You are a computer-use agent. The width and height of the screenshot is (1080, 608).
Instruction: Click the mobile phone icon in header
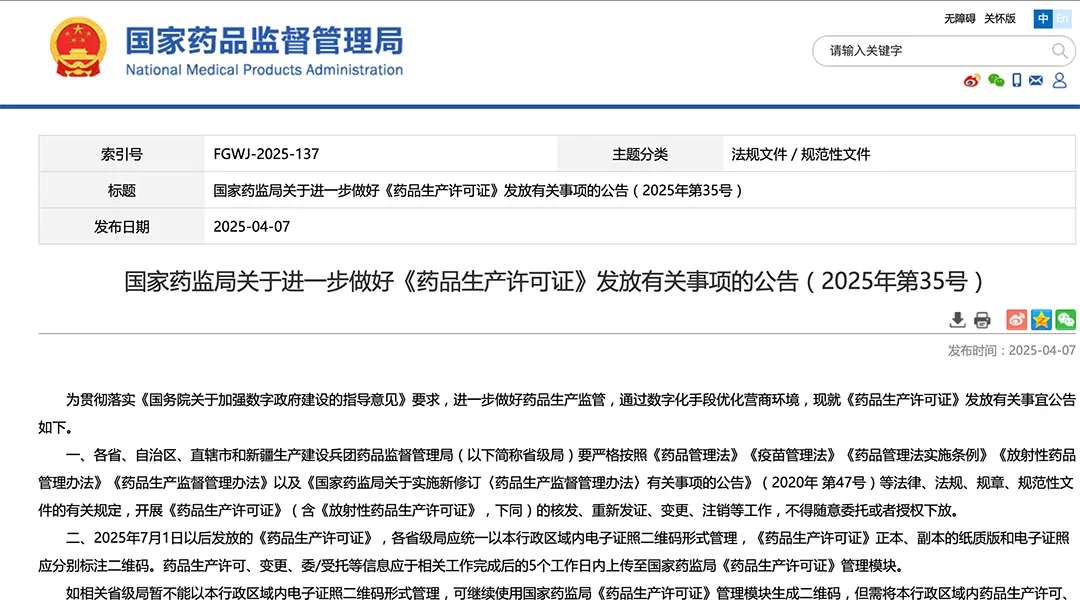coord(1016,81)
